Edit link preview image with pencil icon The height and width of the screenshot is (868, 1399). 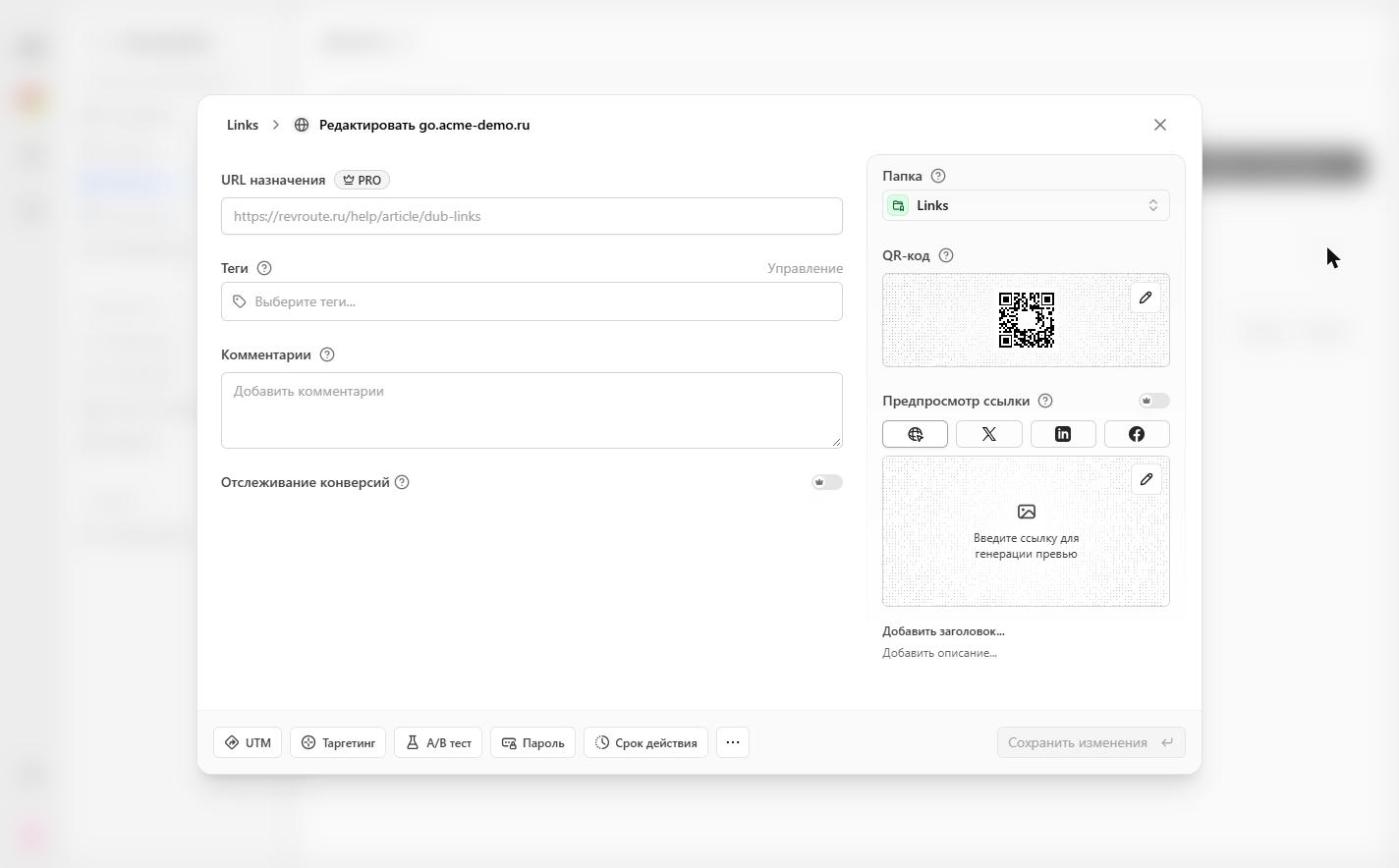(1146, 480)
